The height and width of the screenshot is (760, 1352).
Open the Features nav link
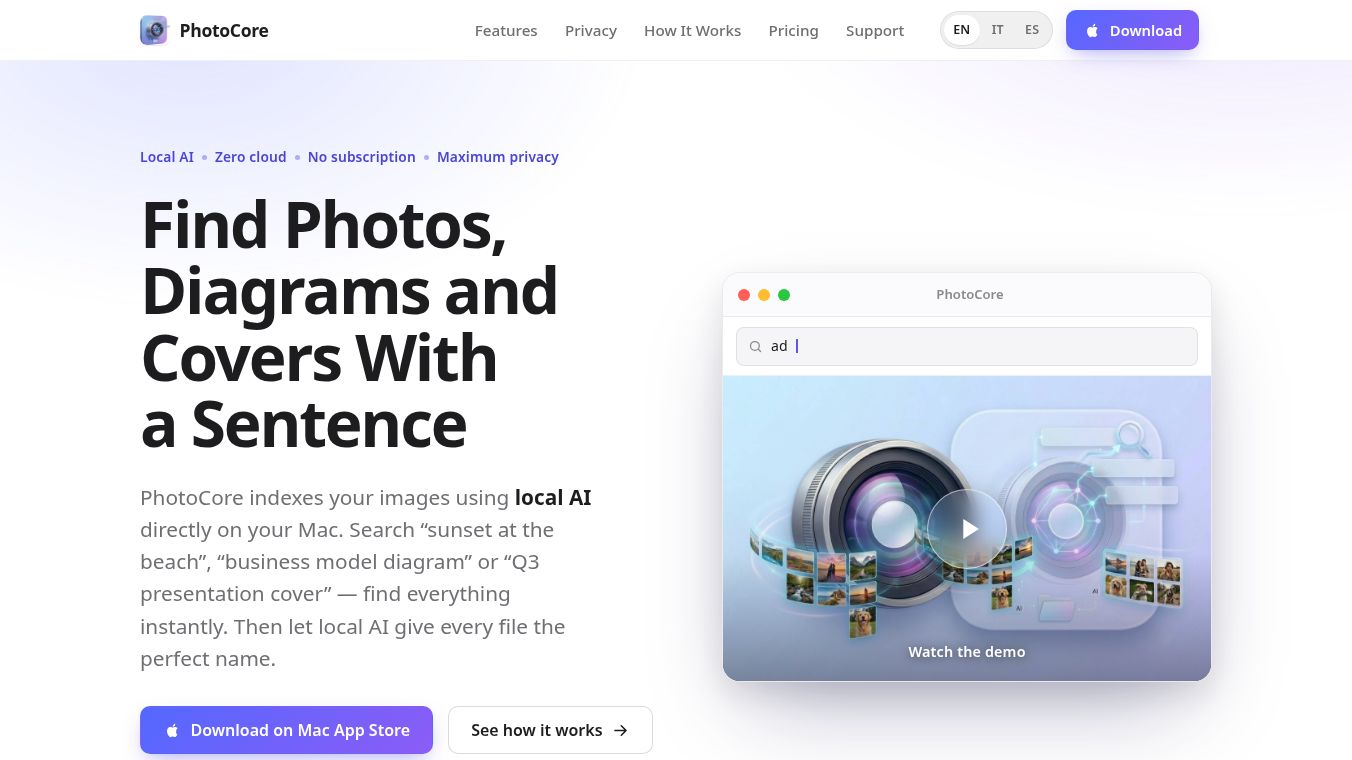[506, 31]
